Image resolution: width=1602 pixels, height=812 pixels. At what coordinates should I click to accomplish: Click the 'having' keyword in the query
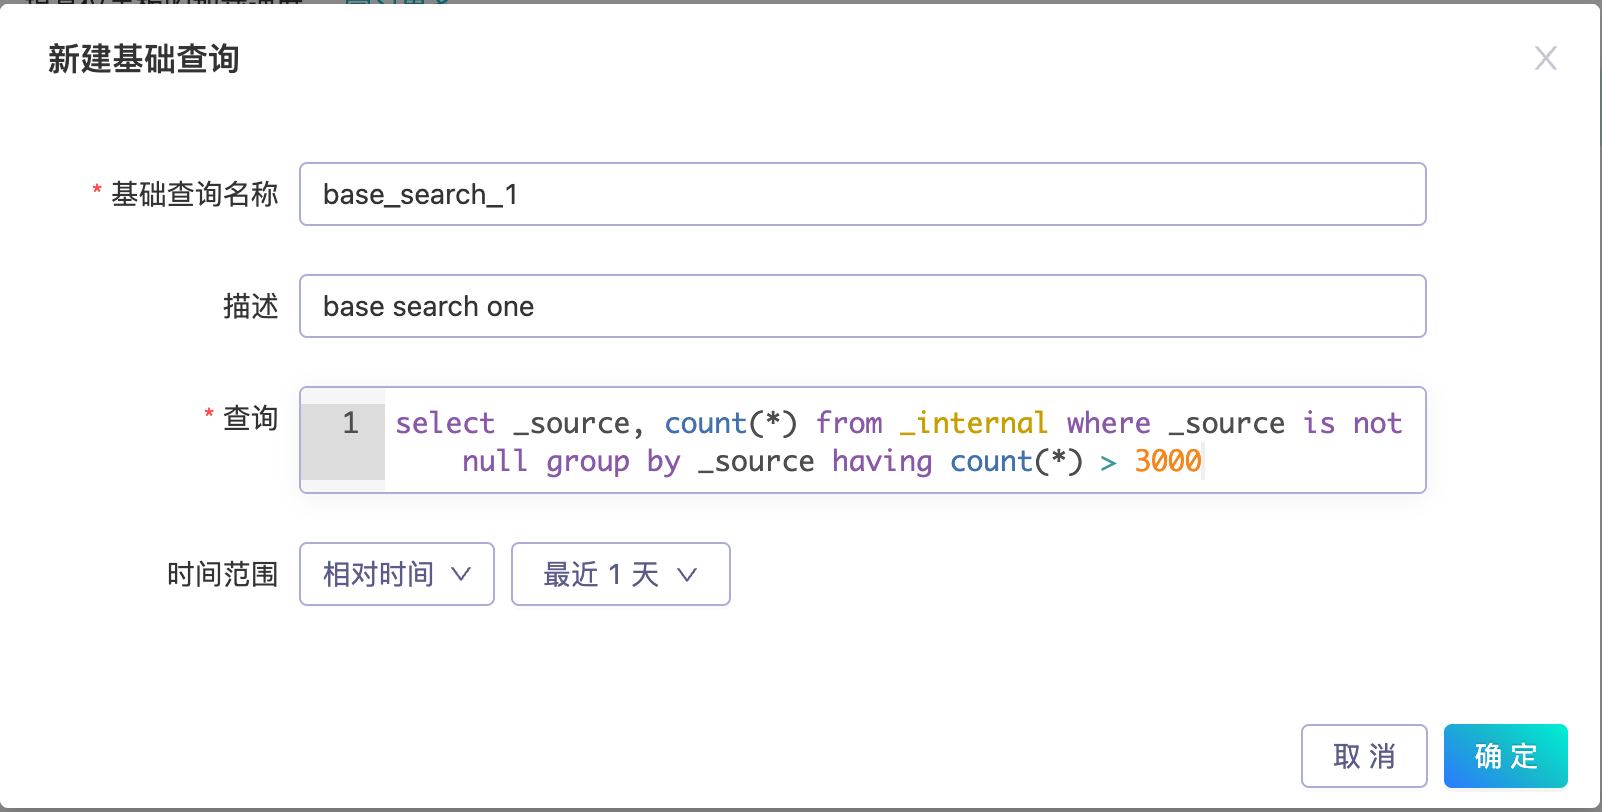click(x=882, y=461)
